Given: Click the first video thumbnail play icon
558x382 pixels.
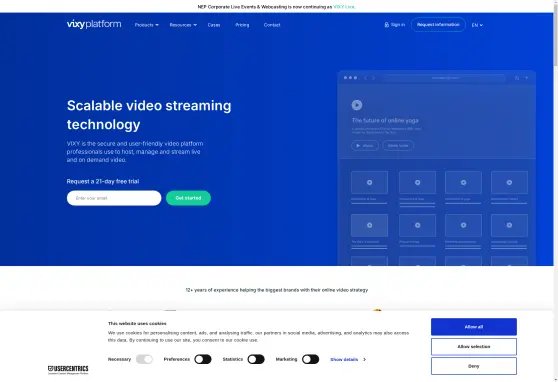Looking at the screenshot, I should pyautogui.click(x=369, y=183).
